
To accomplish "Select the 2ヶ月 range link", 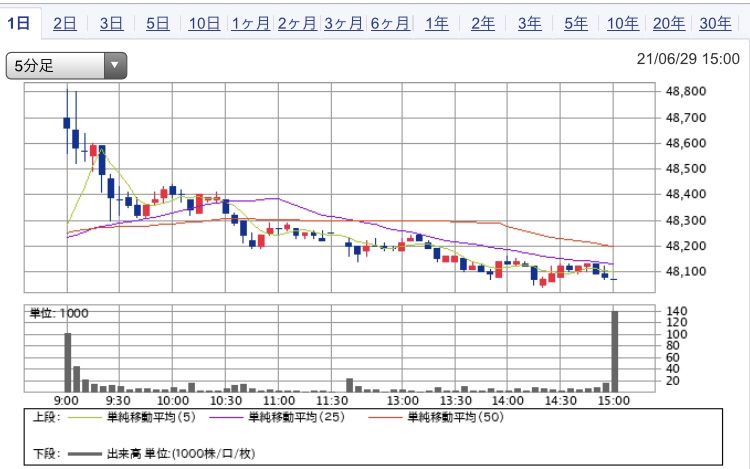I will point(297,23).
